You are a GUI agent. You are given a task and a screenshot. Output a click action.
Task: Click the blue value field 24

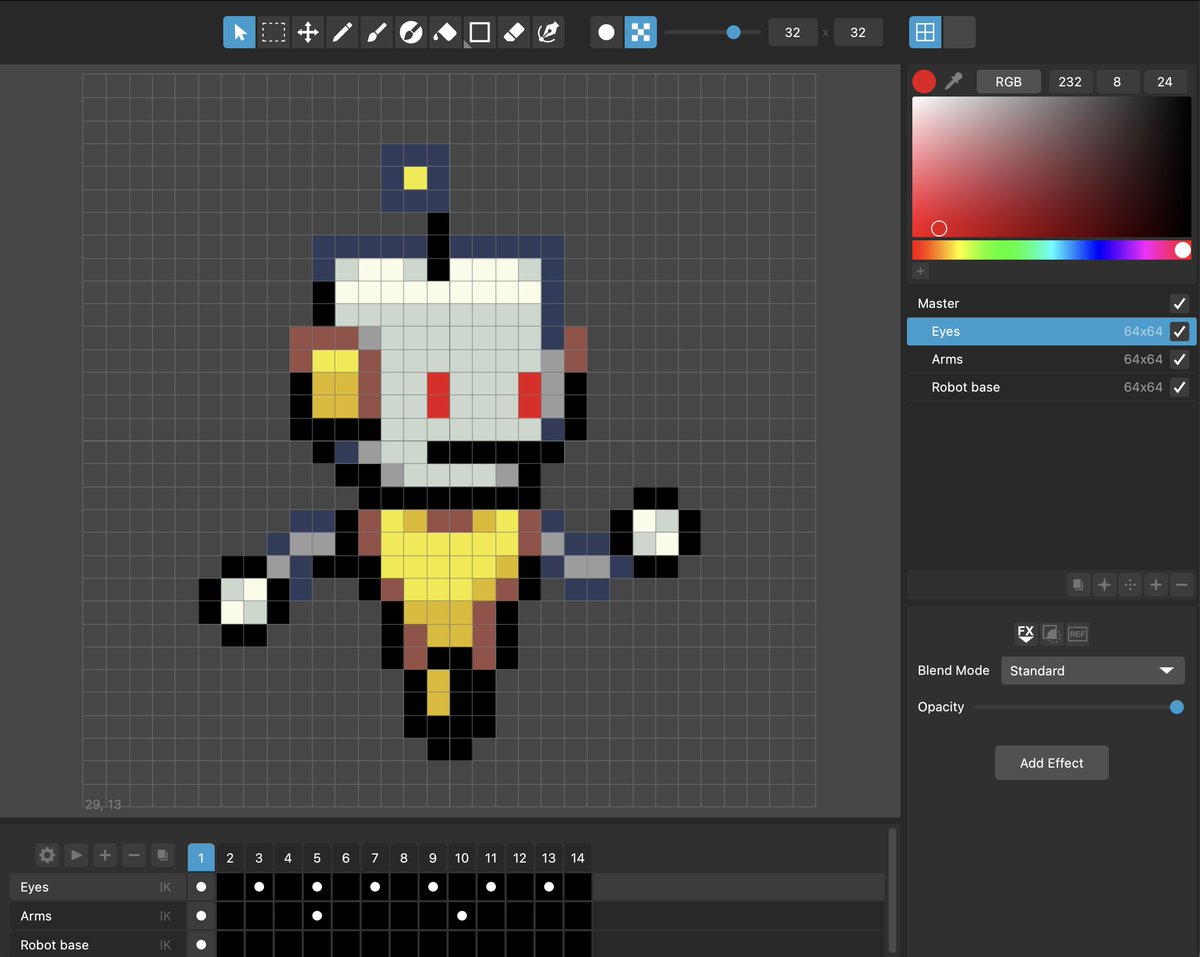point(1165,82)
